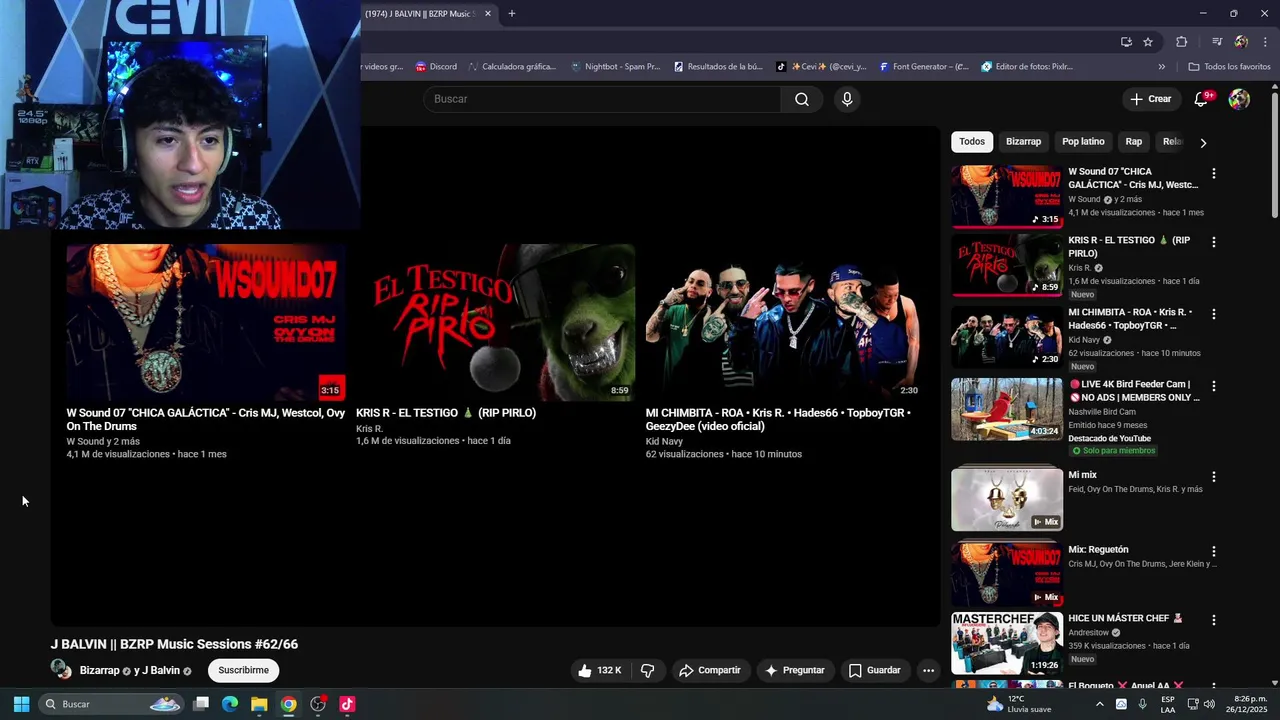Open Task View on the taskbar
The width and height of the screenshot is (1280, 720).
201,704
